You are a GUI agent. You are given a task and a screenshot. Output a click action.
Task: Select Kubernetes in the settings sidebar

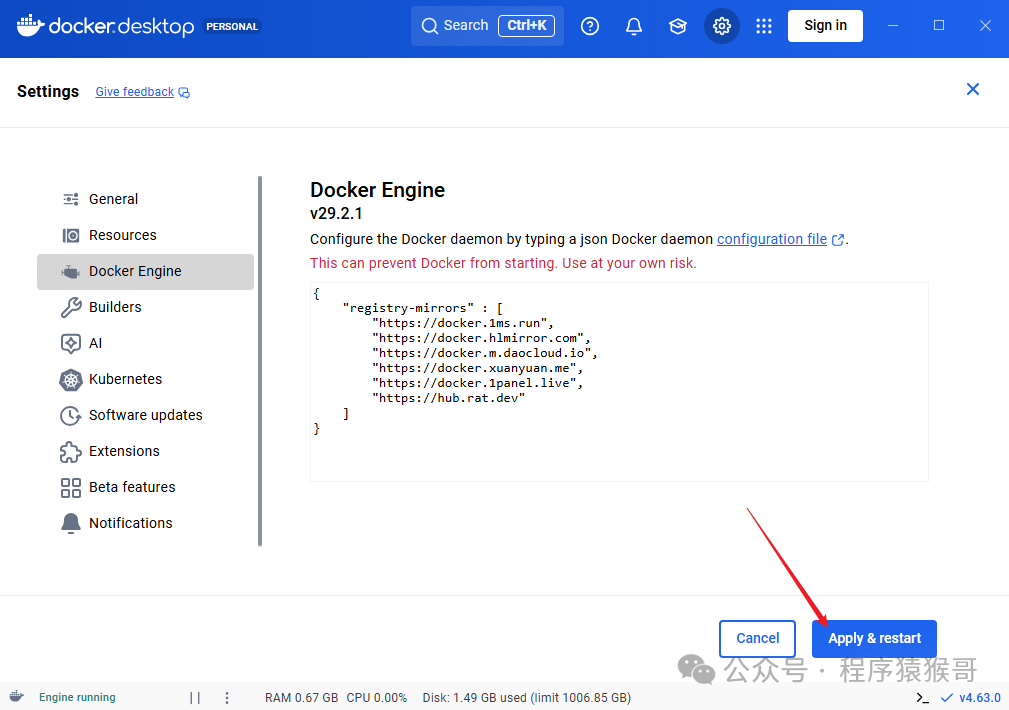(x=125, y=379)
